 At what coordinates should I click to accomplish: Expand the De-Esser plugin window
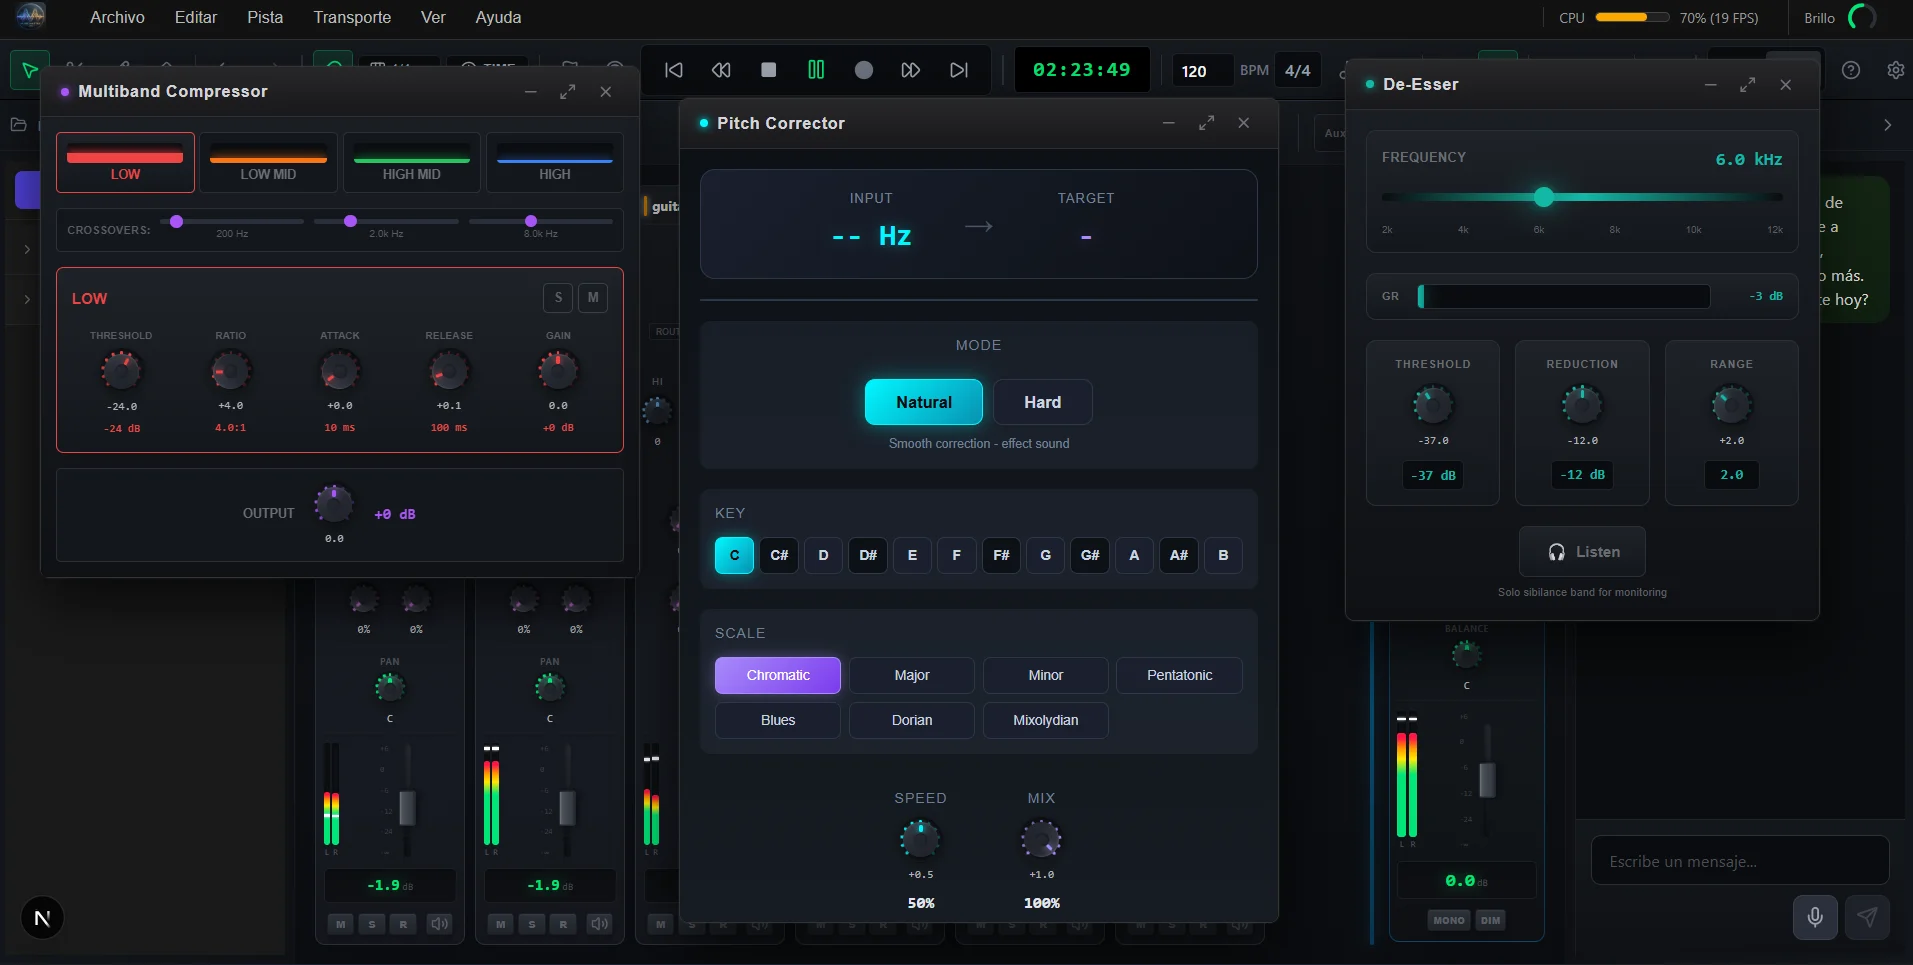pos(1747,85)
